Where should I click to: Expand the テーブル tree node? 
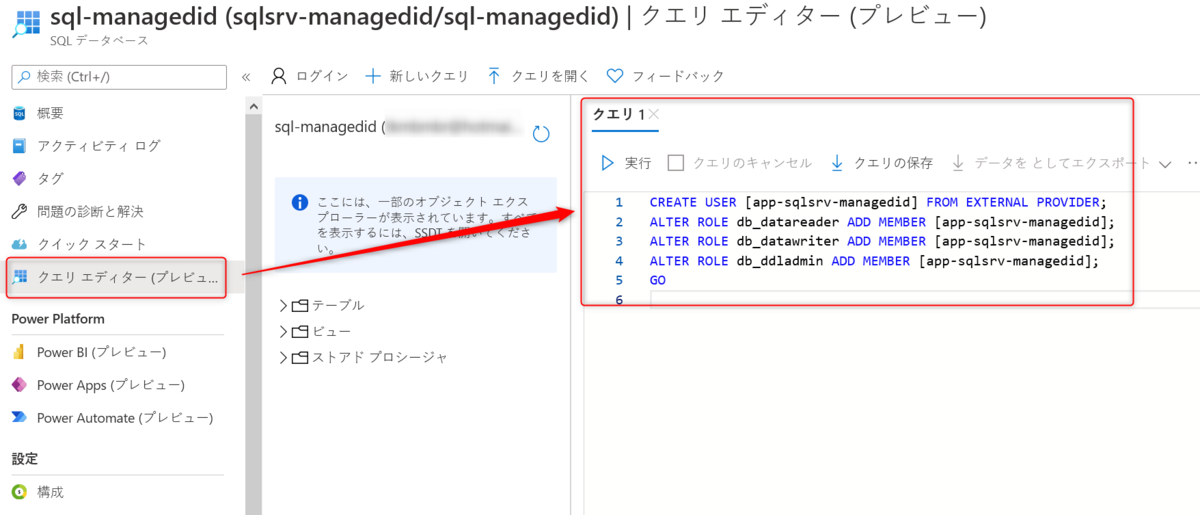click(283, 305)
